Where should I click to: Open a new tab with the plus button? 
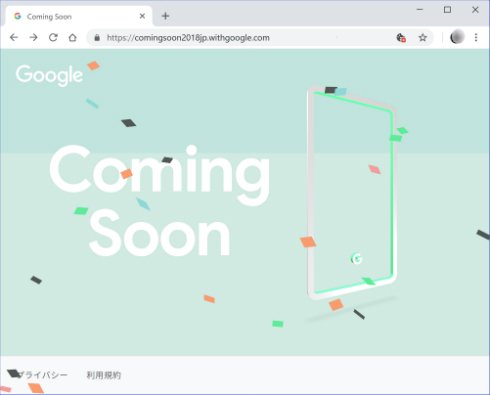coord(165,16)
